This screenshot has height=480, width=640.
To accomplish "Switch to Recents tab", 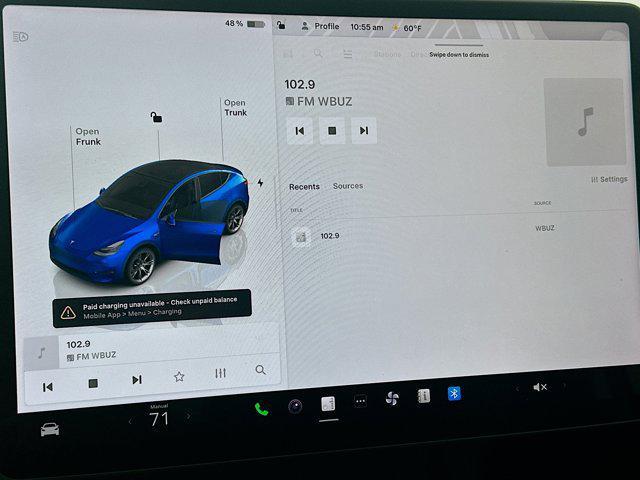I will (304, 187).
